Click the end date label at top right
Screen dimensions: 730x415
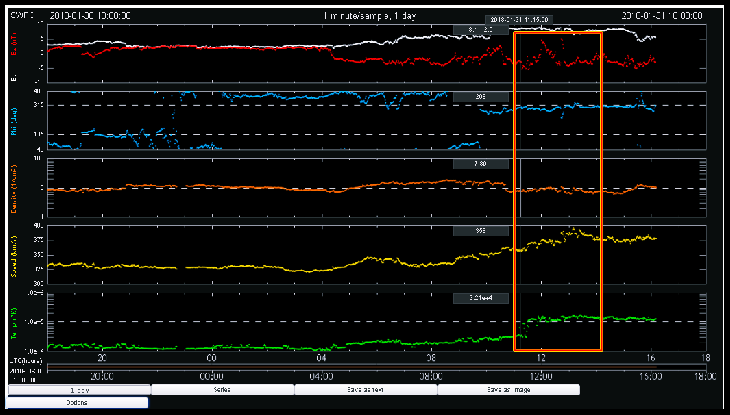[665, 16]
